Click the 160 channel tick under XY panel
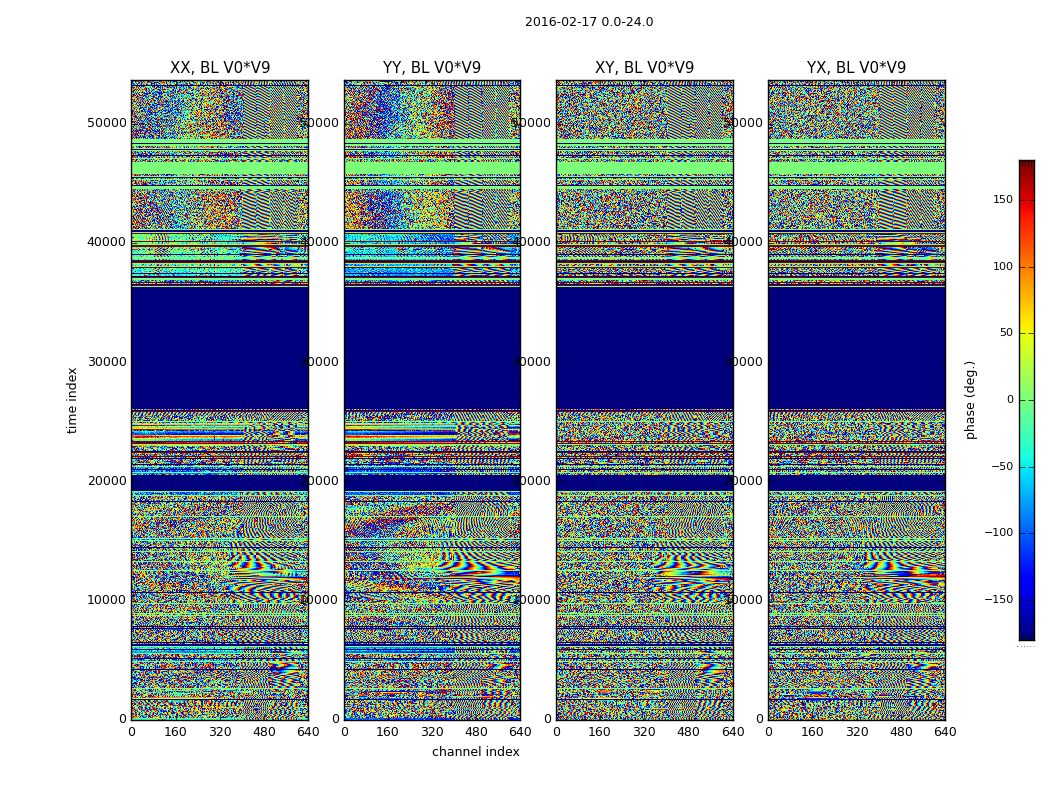Image resolution: width=1050 pixels, height=800 pixels. 600,732
